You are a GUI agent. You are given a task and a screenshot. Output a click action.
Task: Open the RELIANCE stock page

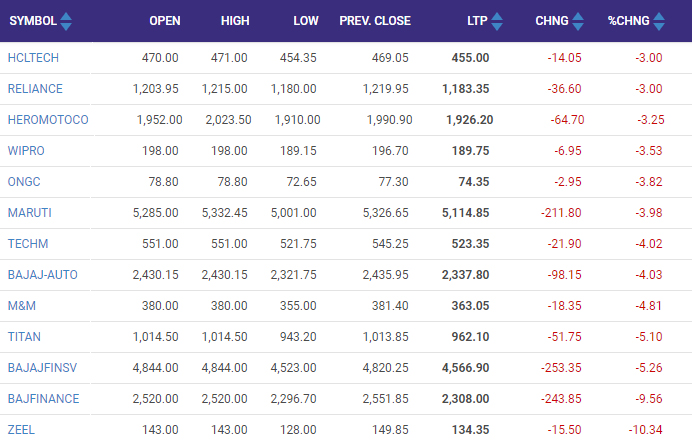(35, 89)
